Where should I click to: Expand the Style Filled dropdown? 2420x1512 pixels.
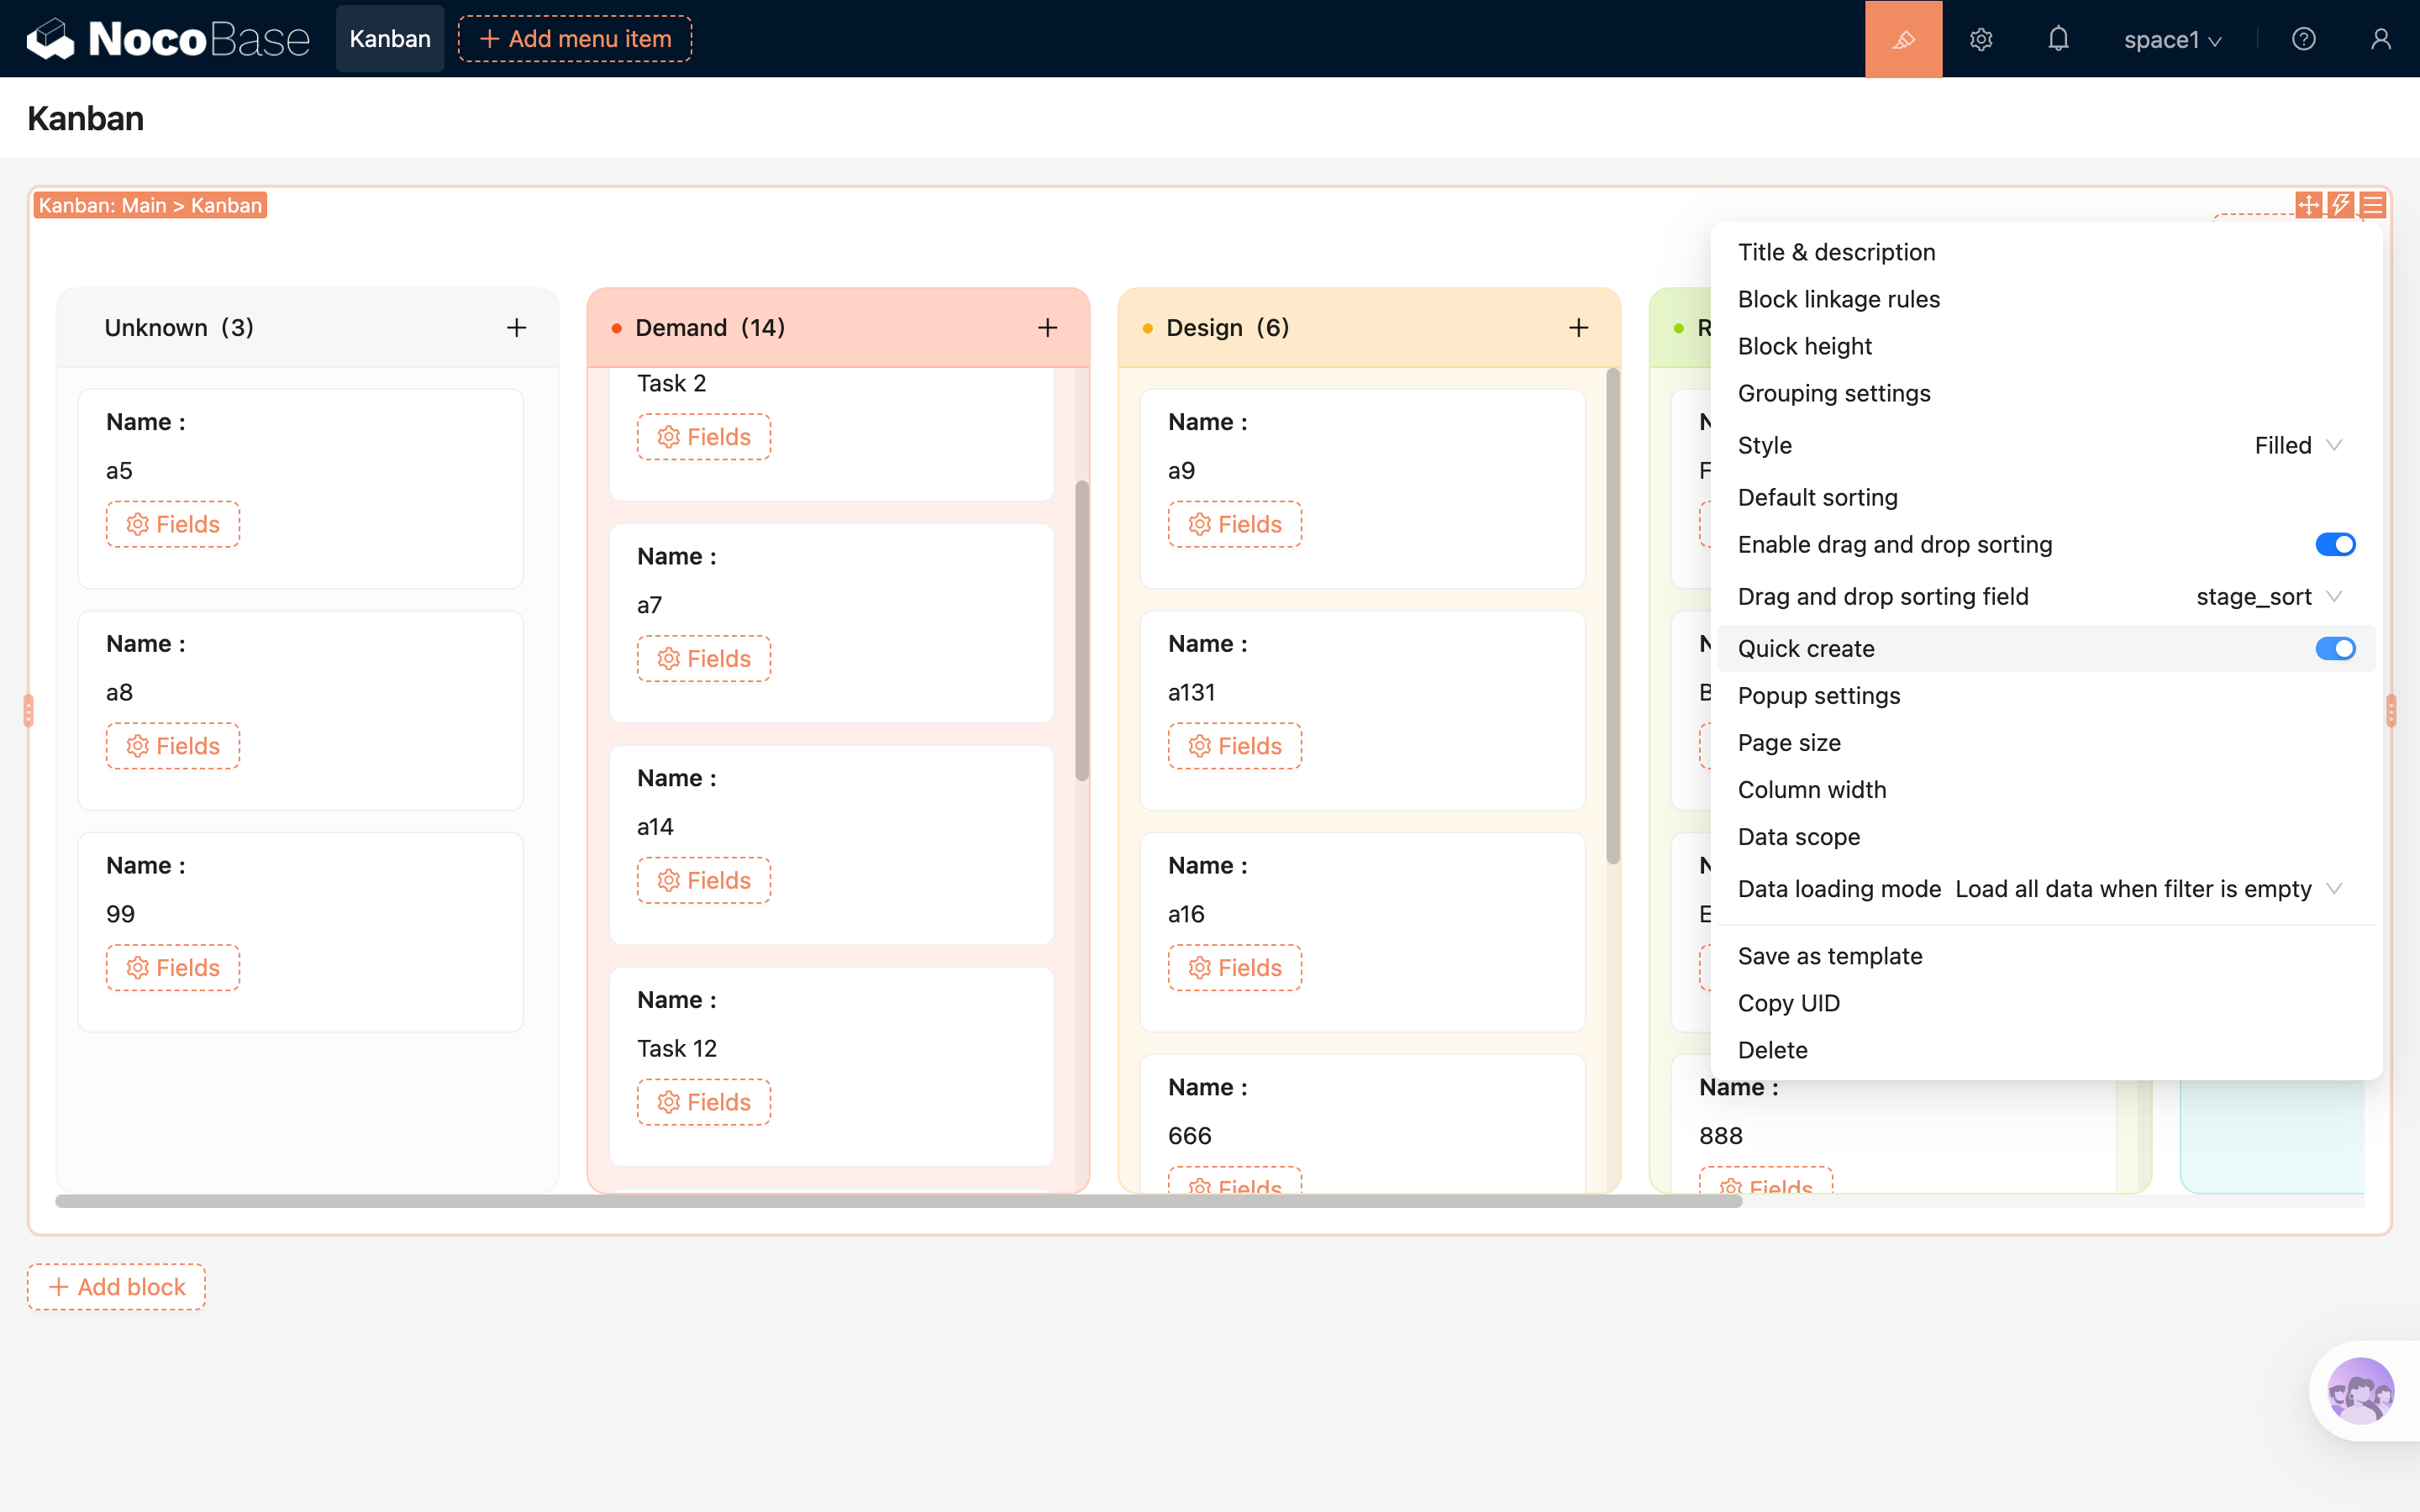2298,445
